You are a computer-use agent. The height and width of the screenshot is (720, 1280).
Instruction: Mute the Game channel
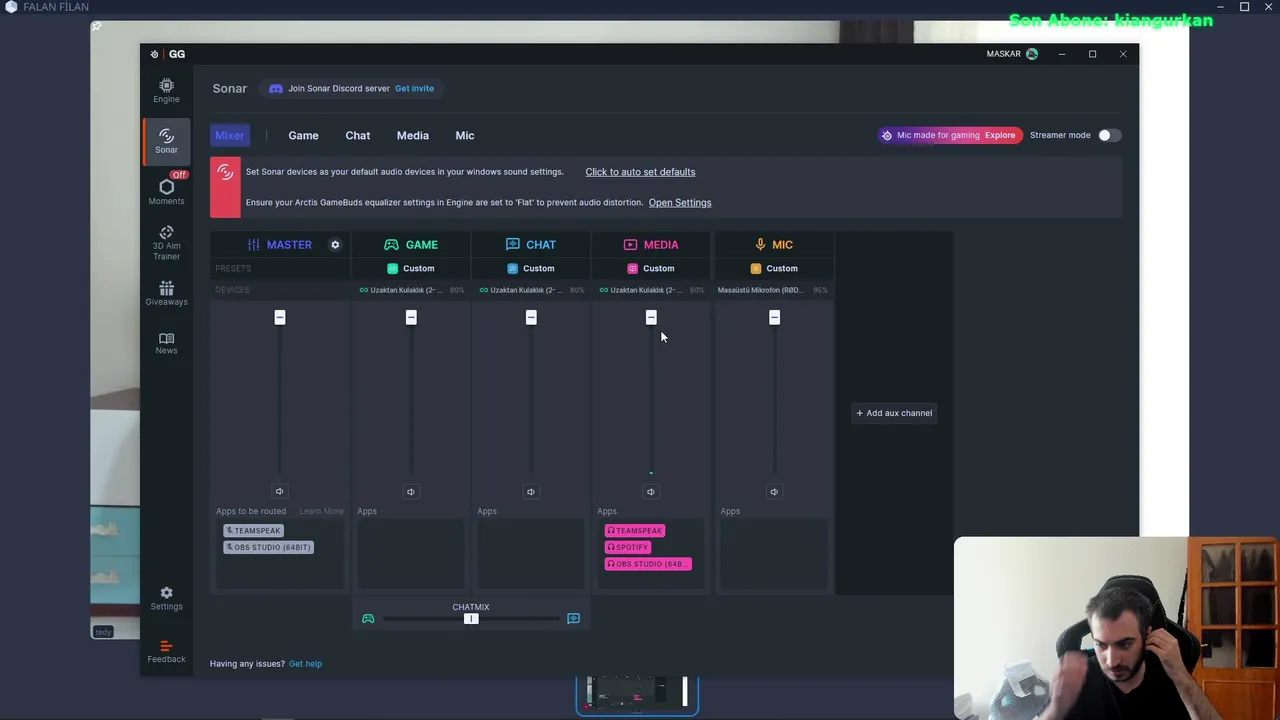(411, 491)
